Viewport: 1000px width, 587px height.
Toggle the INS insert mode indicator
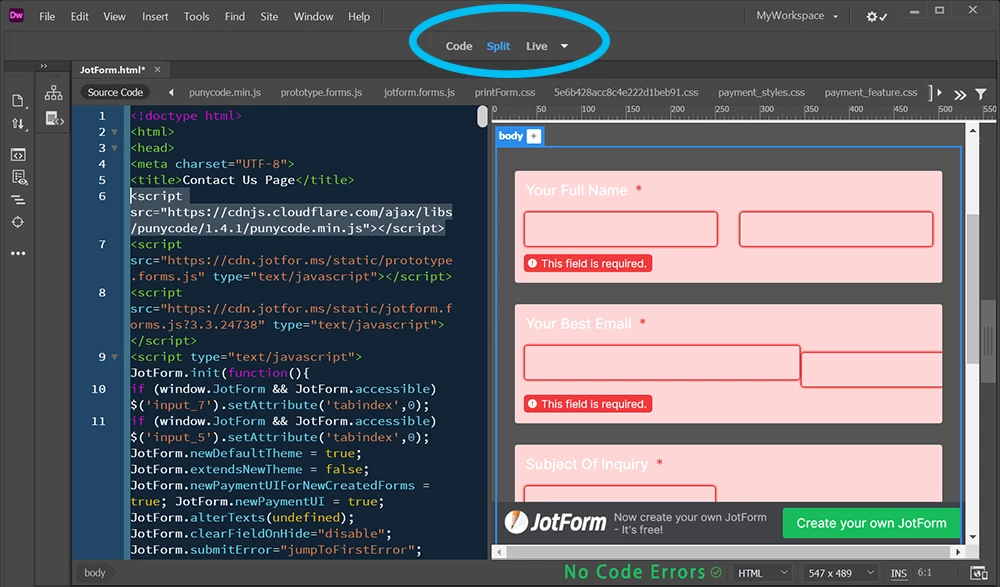coord(899,573)
